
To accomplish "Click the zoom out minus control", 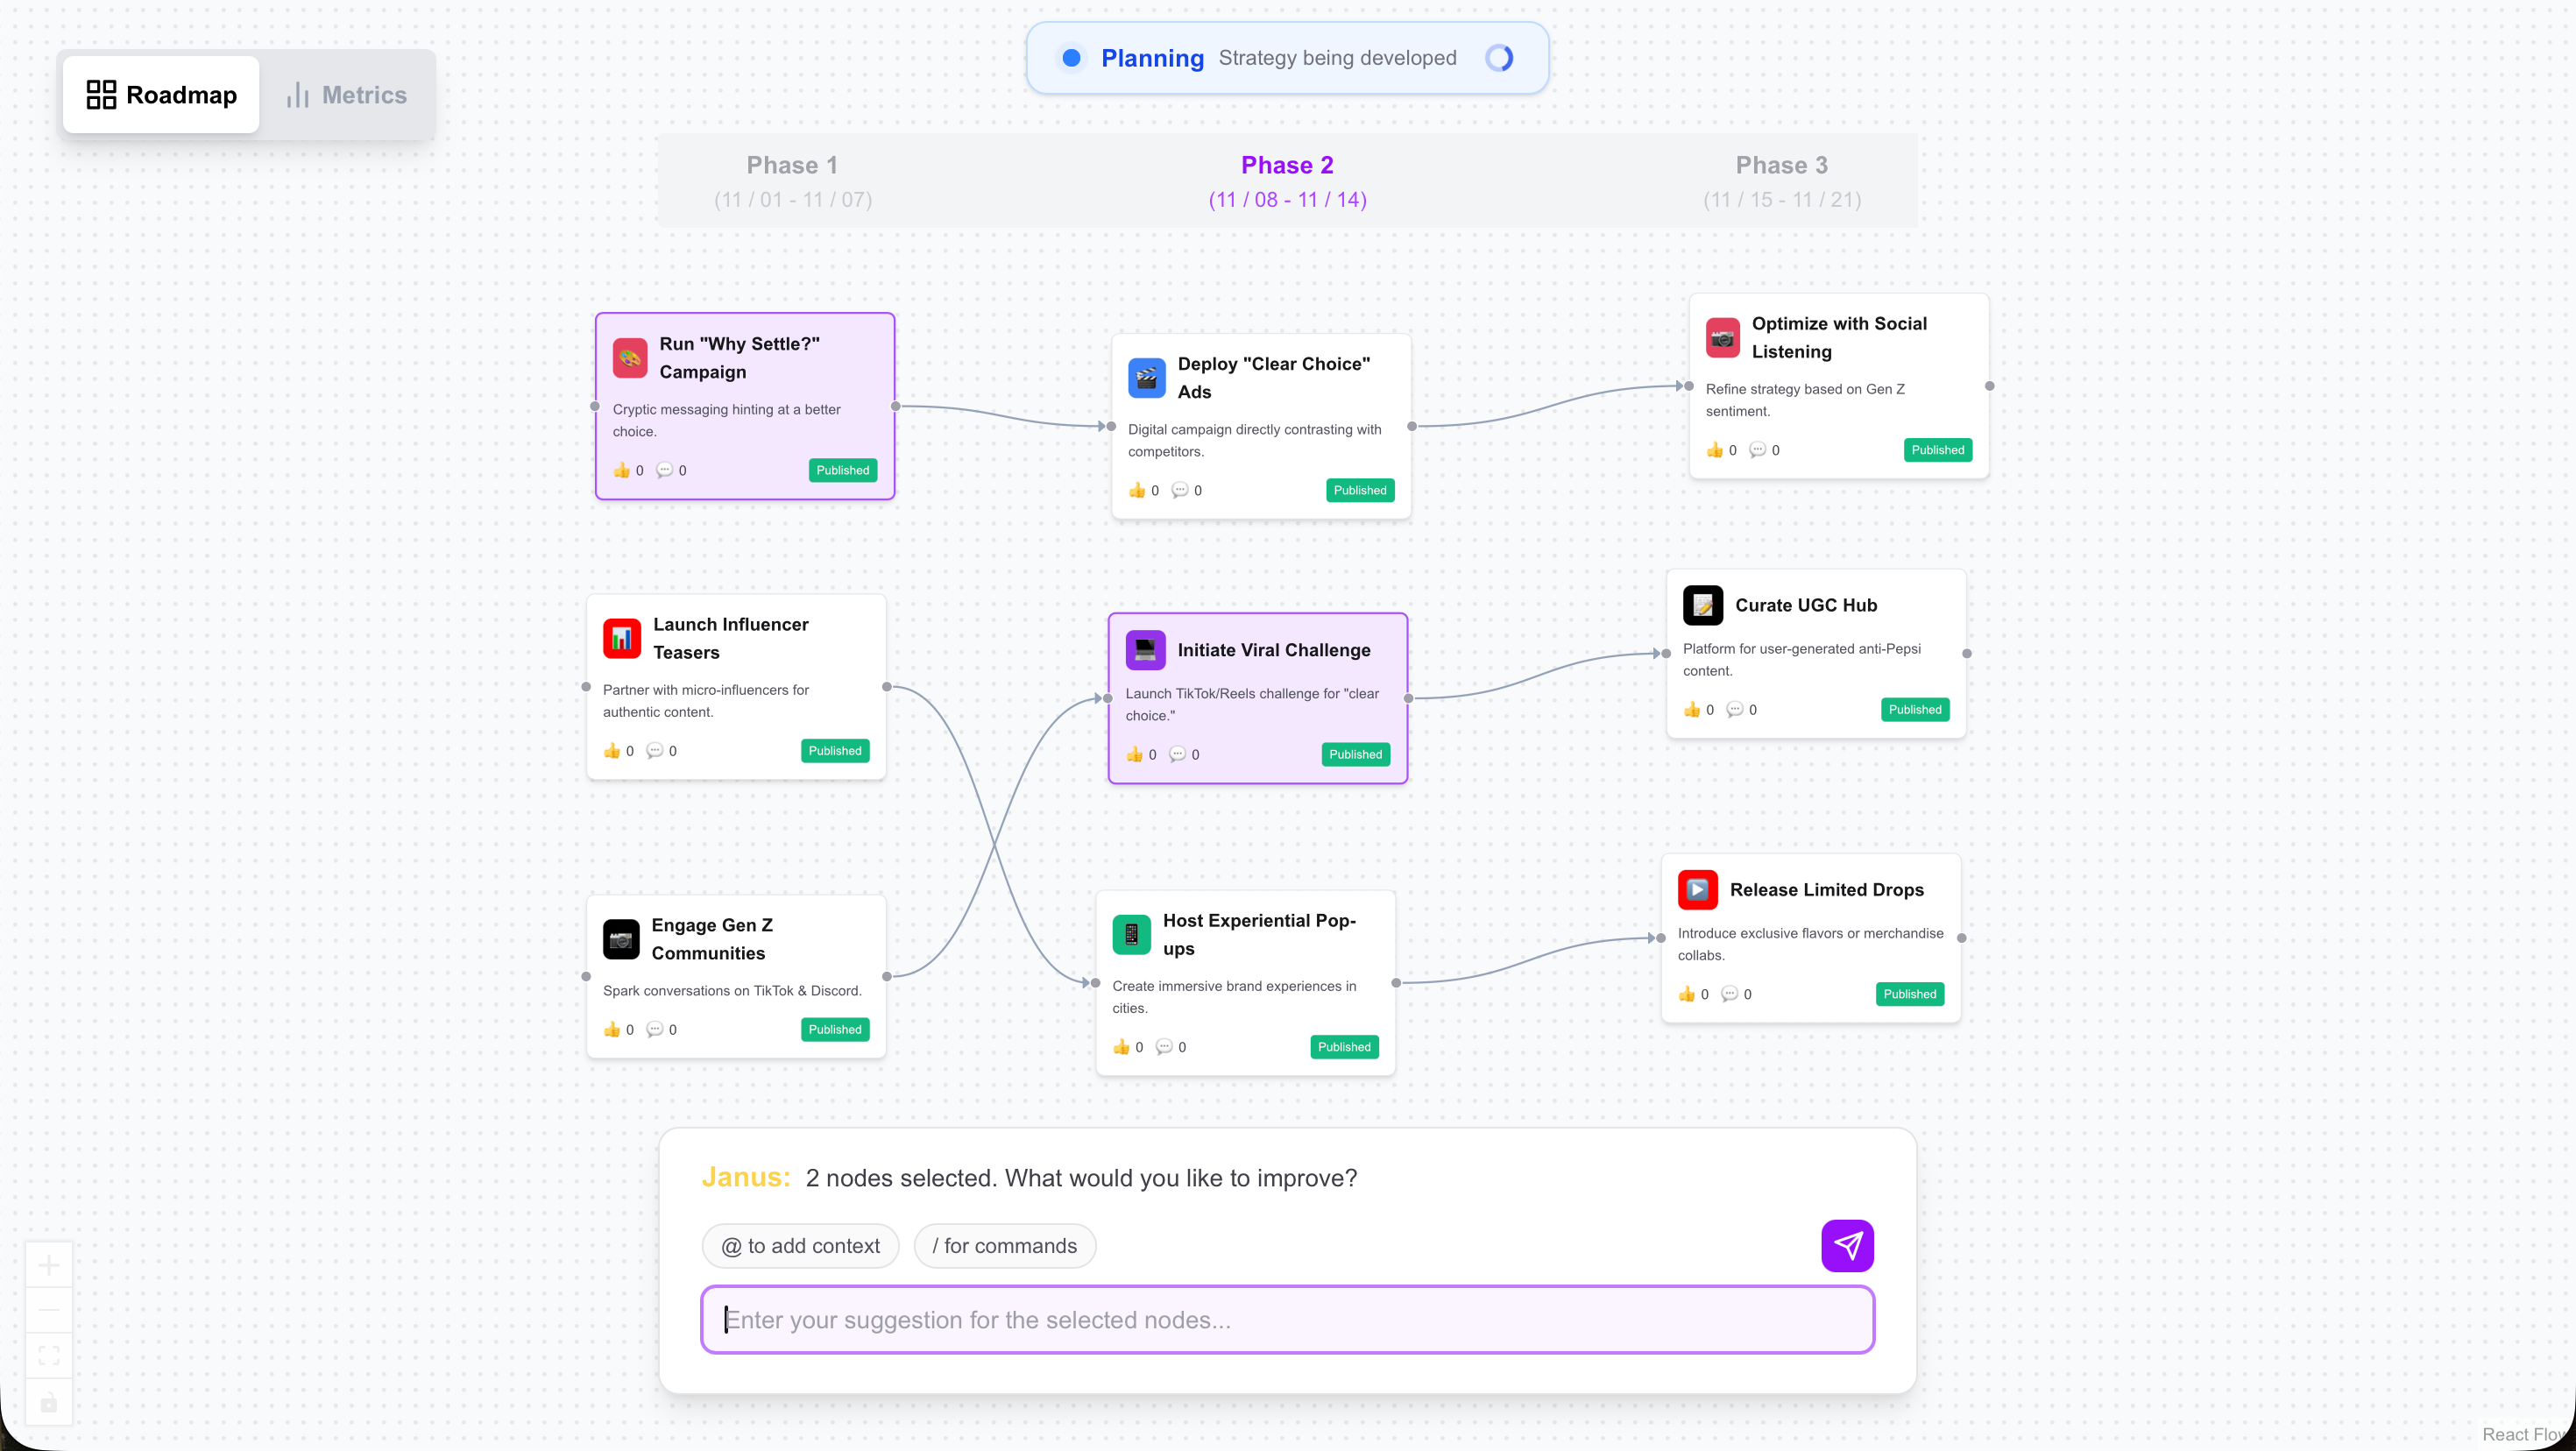I will pyautogui.click(x=49, y=1310).
